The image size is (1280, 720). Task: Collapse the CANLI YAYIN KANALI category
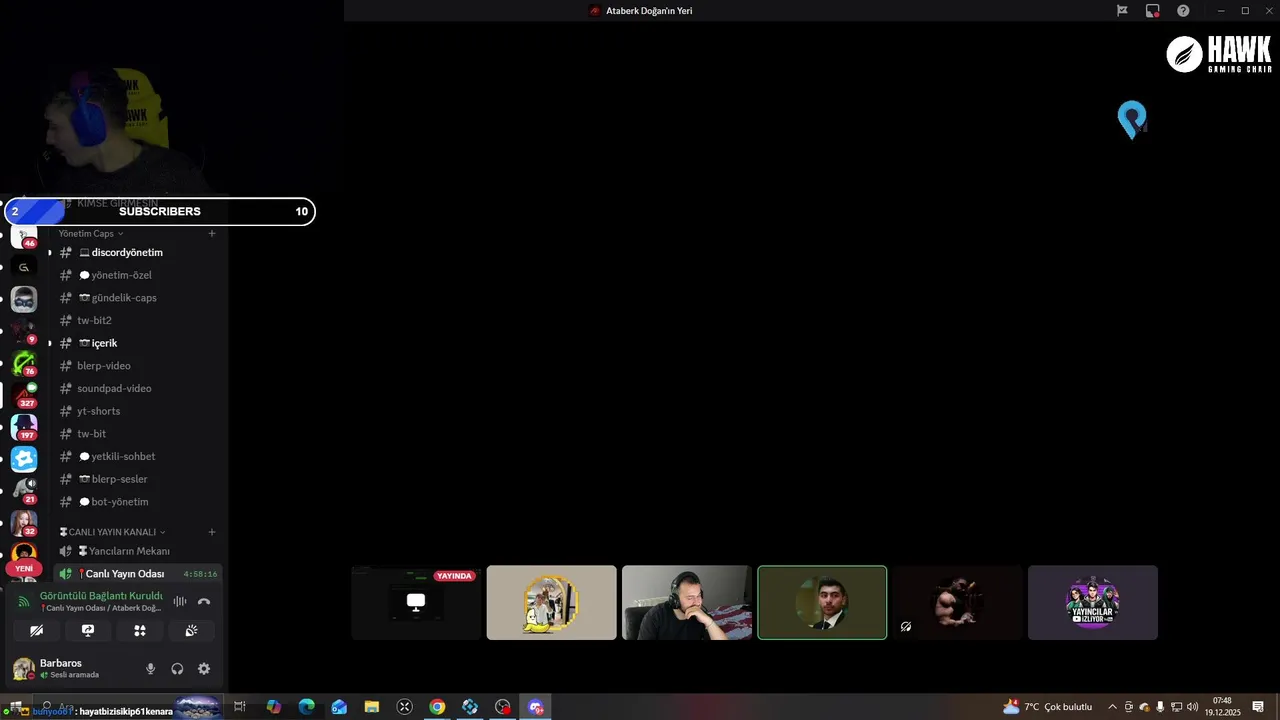coord(113,532)
